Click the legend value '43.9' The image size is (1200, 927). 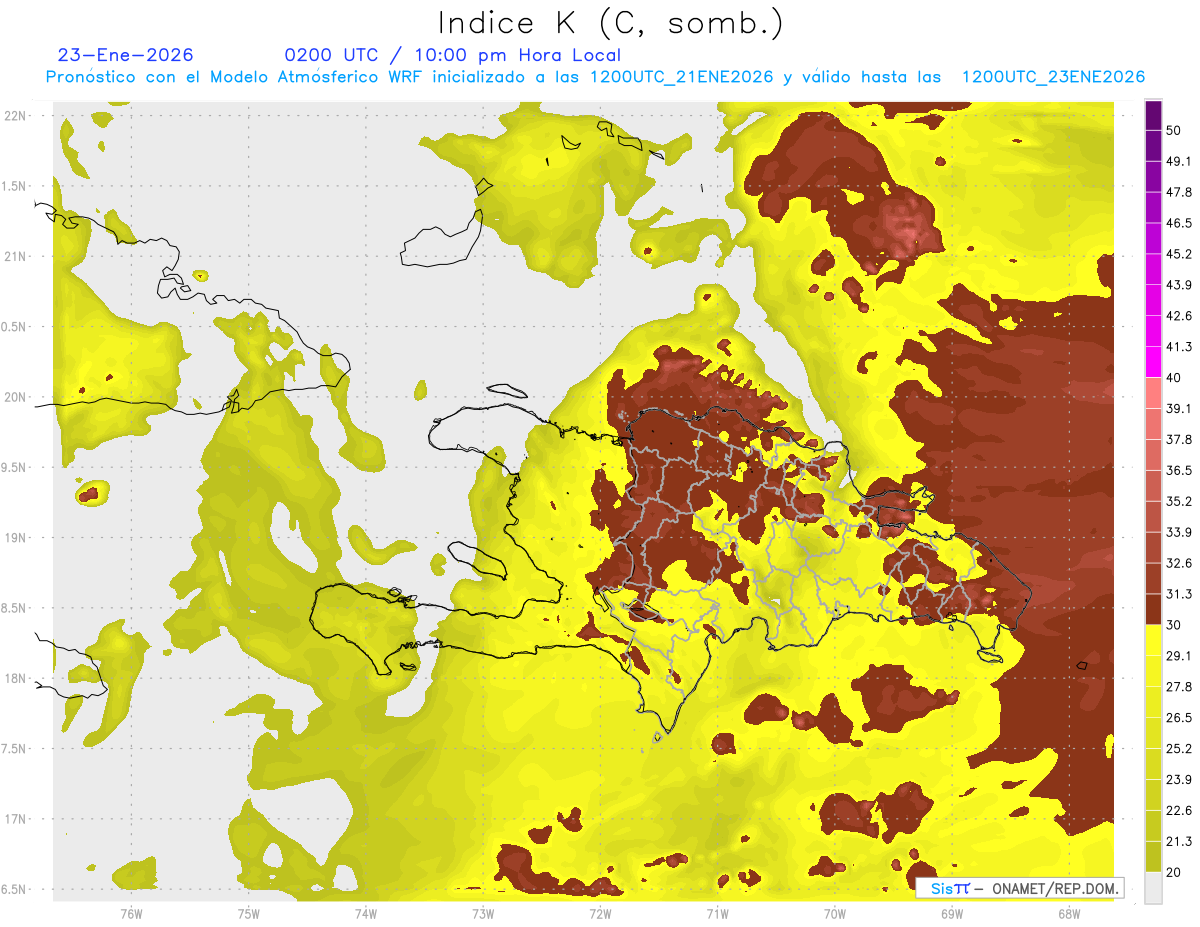pos(1179,285)
